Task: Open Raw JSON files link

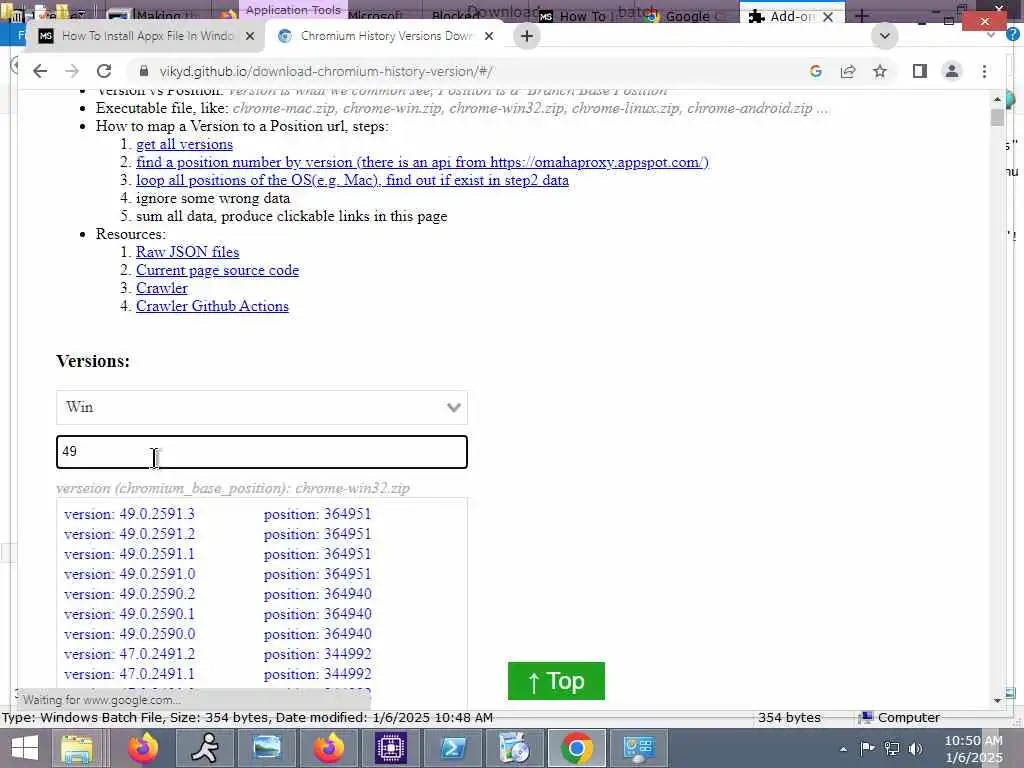Action: [187, 252]
